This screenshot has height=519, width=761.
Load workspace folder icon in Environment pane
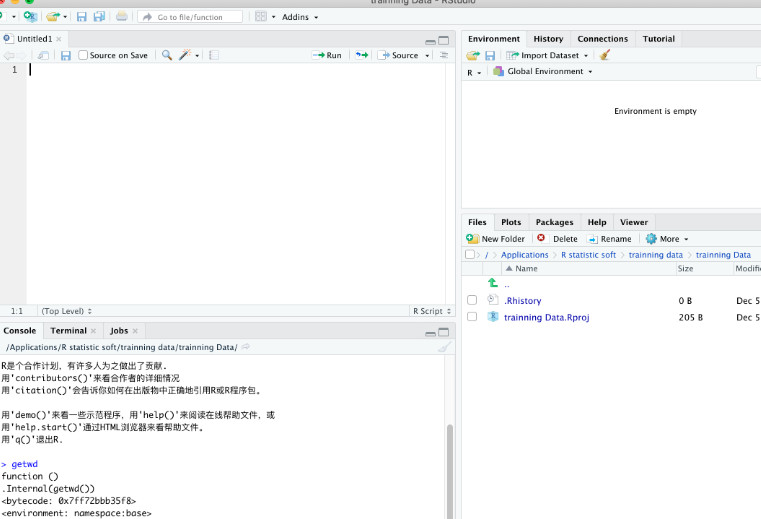click(x=473, y=55)
